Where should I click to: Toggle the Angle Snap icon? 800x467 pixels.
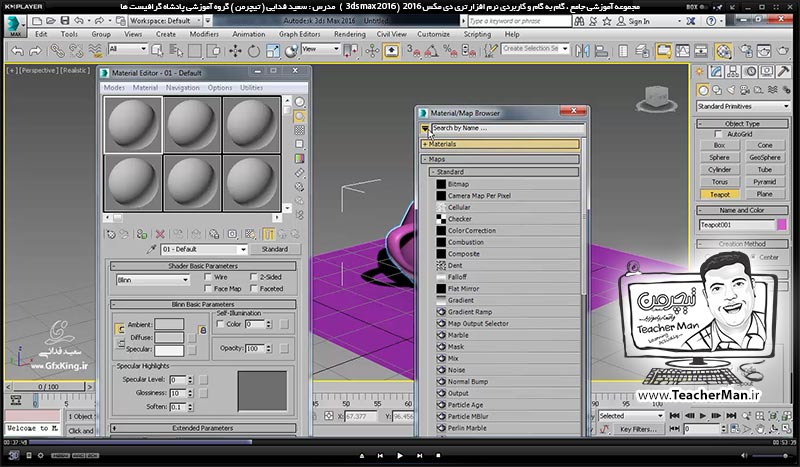(432, 51)
